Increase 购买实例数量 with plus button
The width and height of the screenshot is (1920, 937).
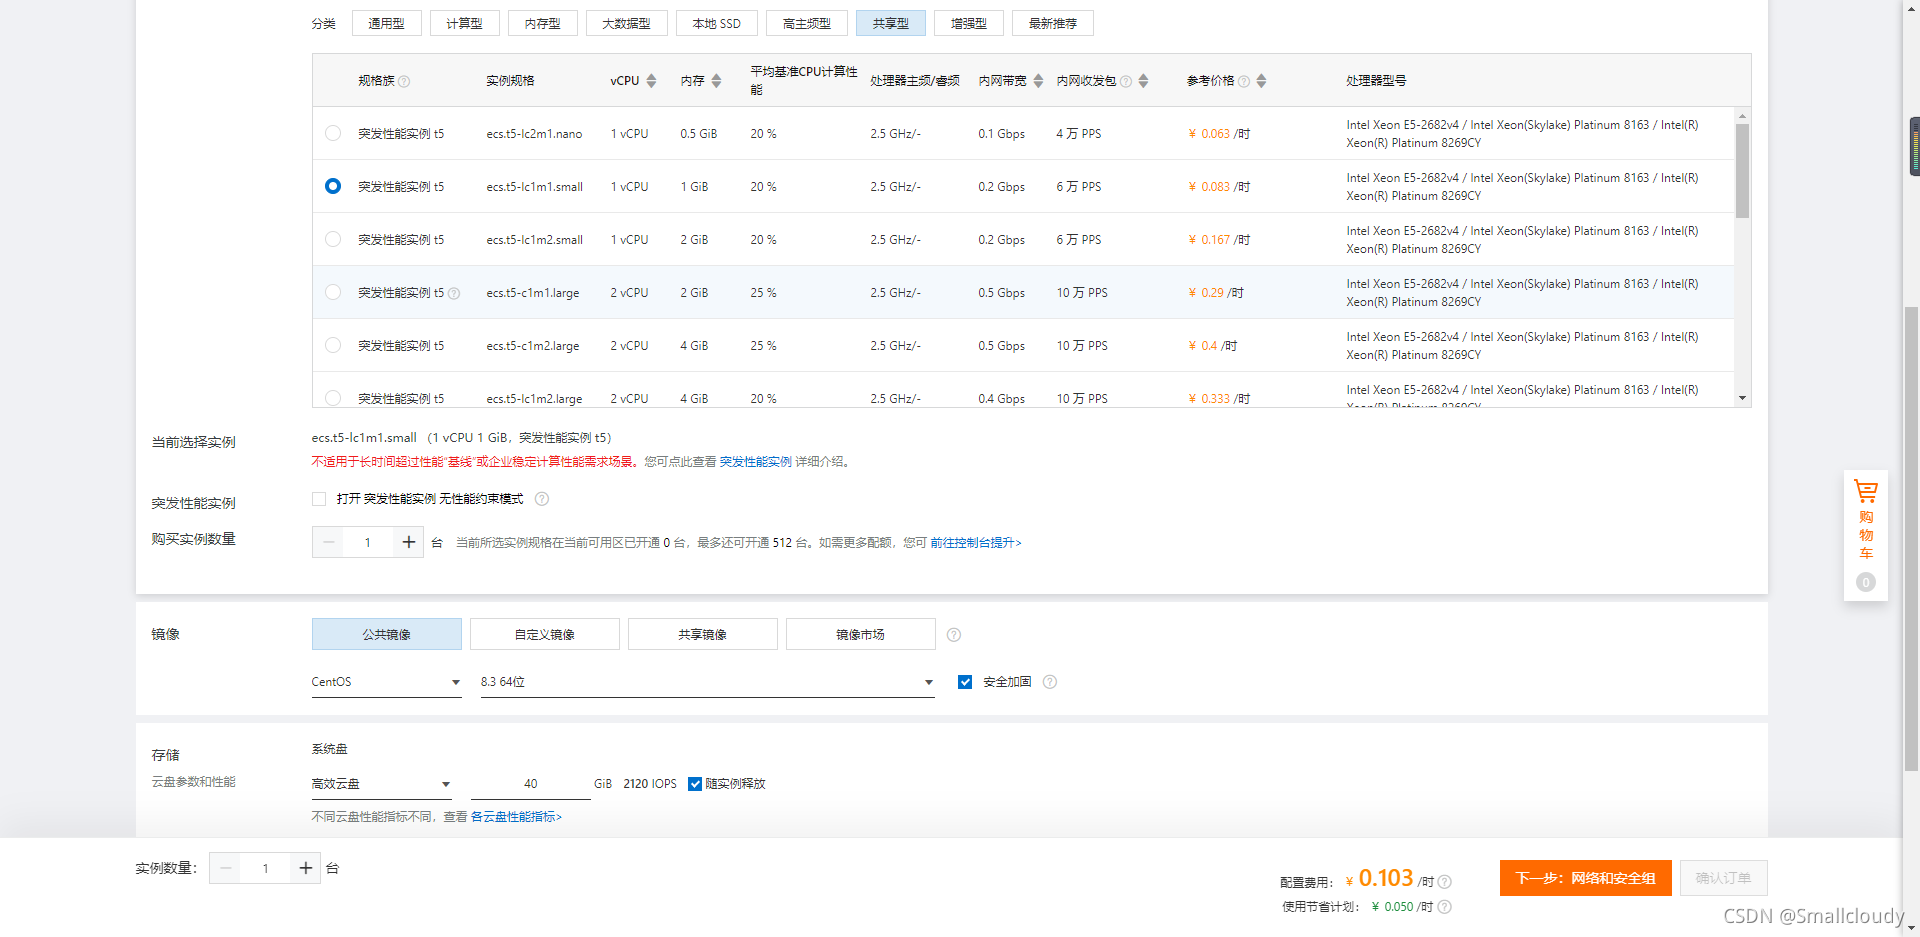(x=408, y=542)
